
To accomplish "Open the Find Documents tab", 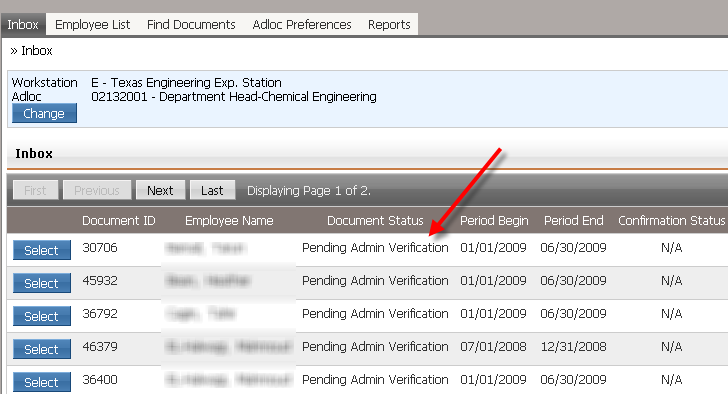I will click(191, 25).
